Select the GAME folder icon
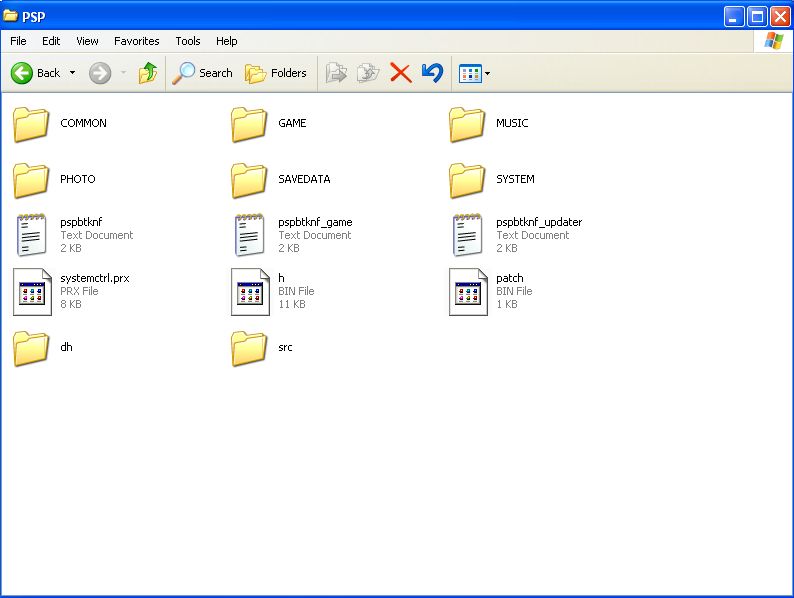 pos(249,124)
